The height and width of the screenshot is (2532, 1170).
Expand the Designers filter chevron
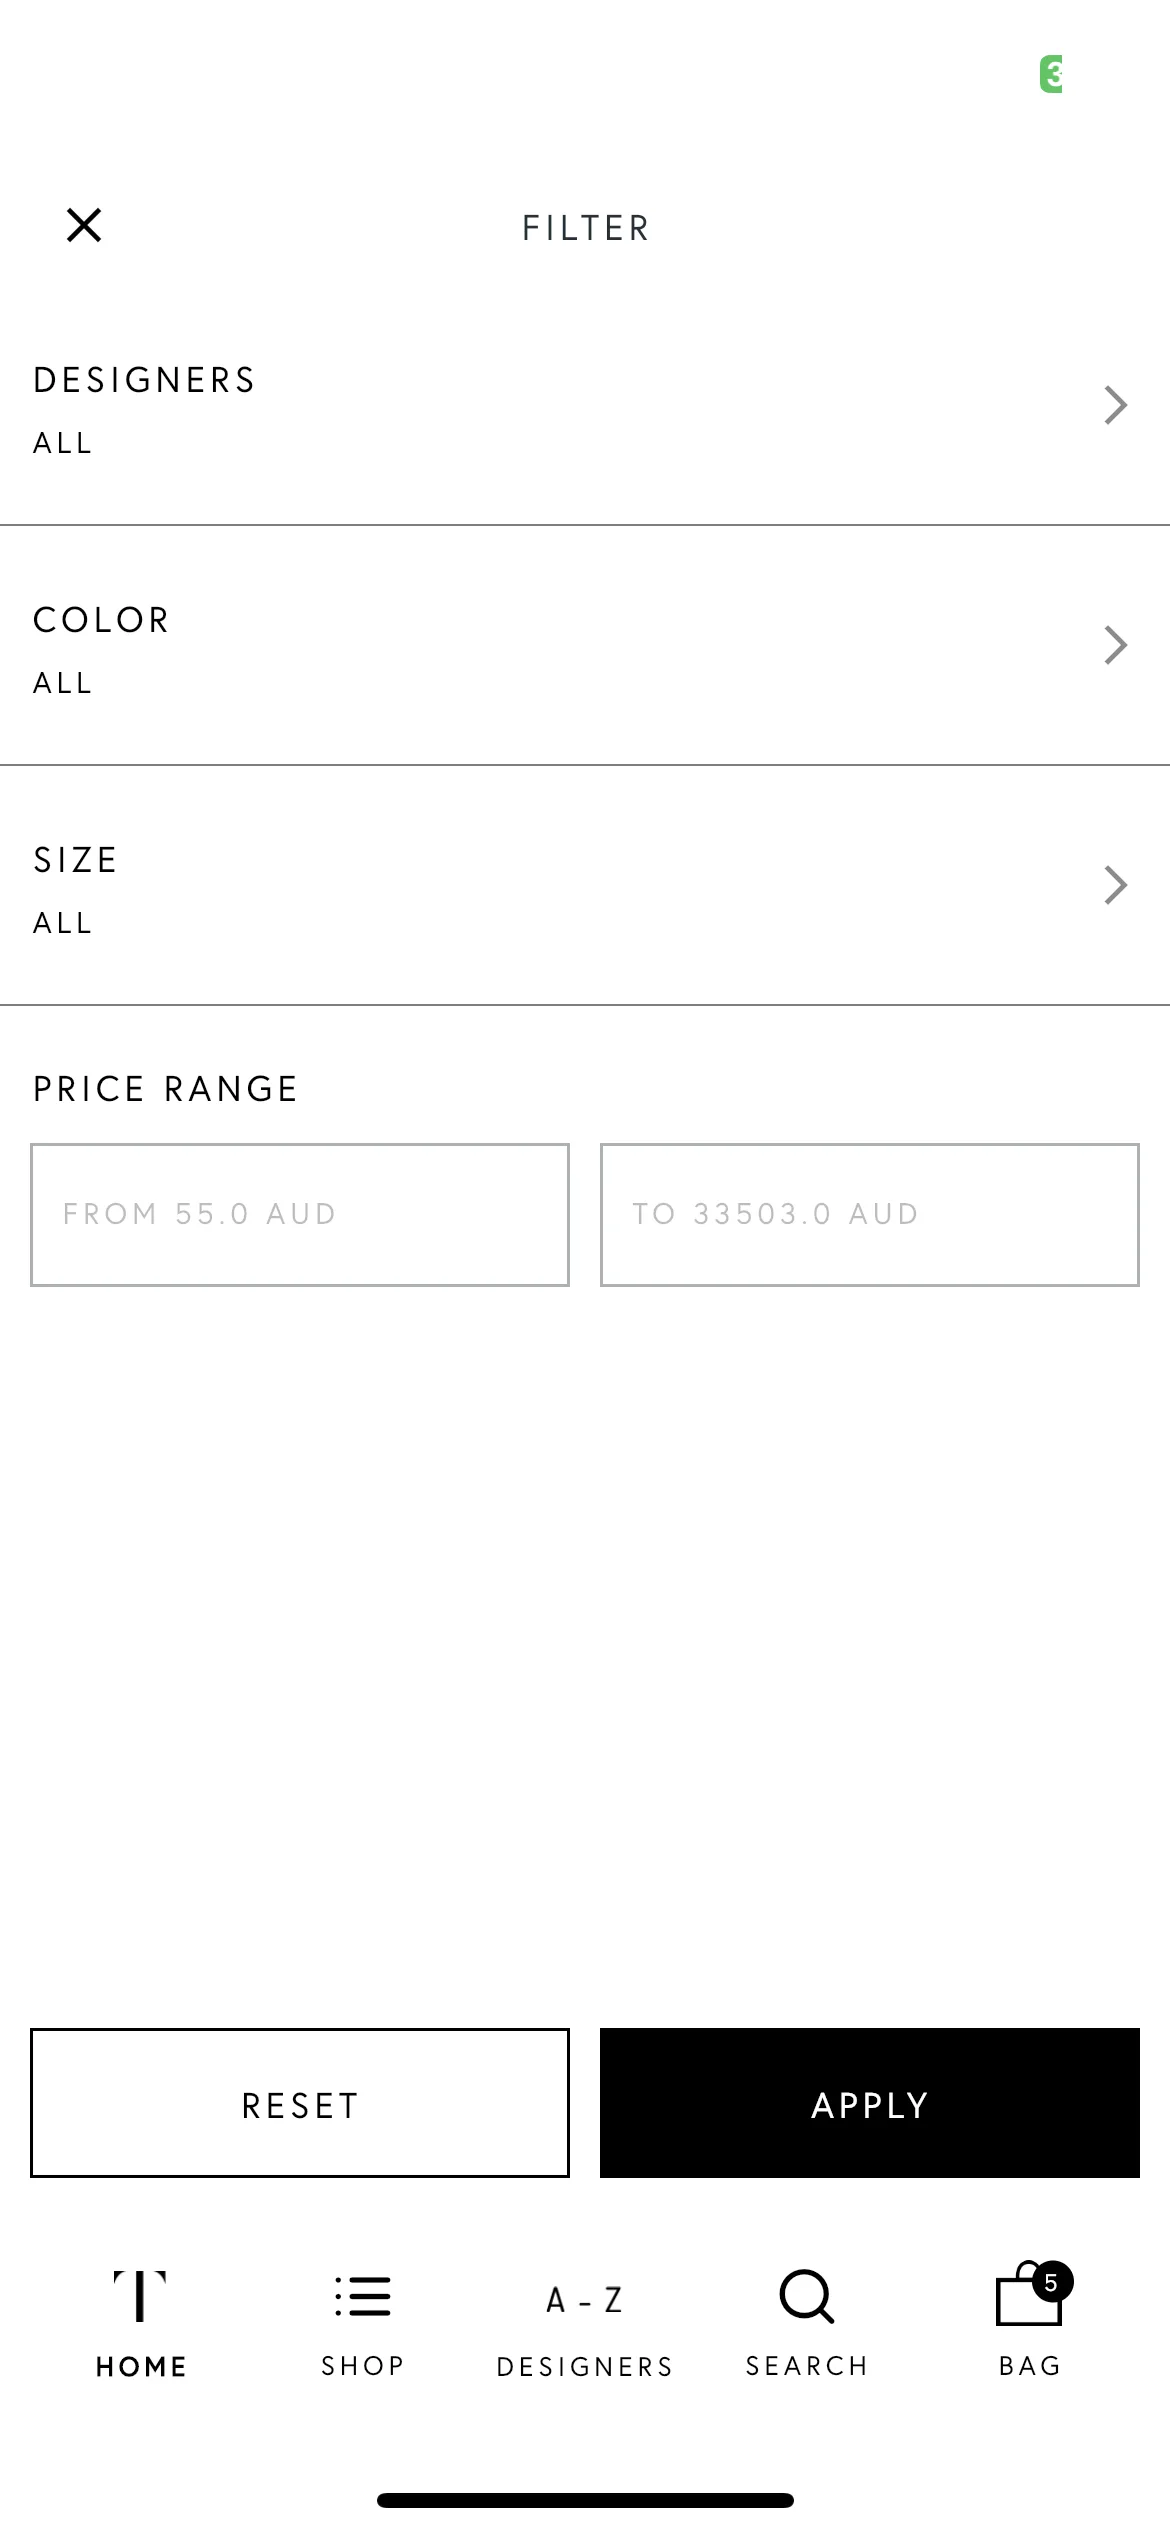click(x=1116, y=405)
